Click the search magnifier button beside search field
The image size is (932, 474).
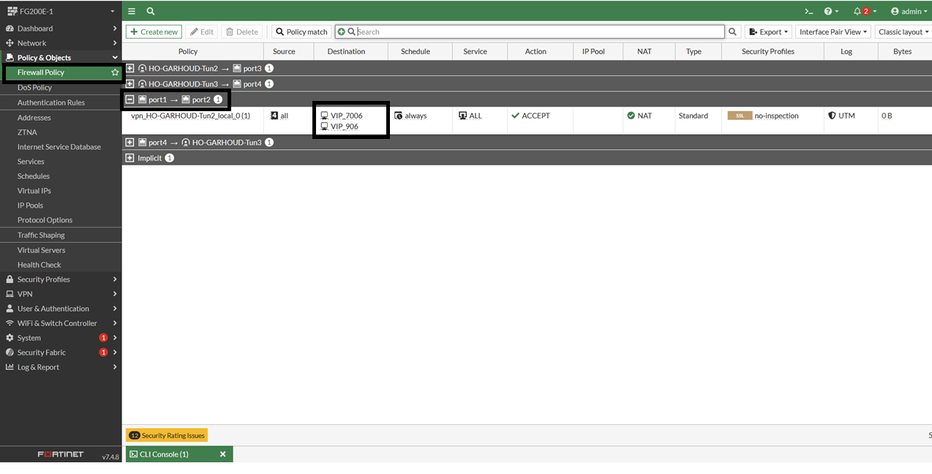(x=732, y=32)
